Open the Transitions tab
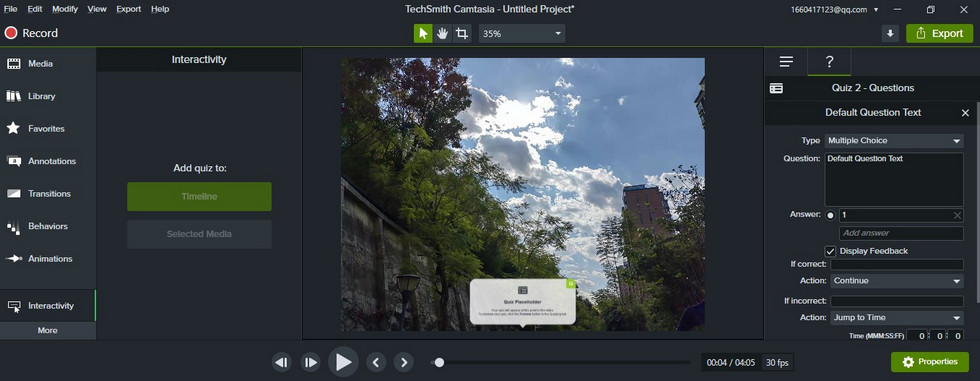Viewport: 980px width, 381px height. 48,194
